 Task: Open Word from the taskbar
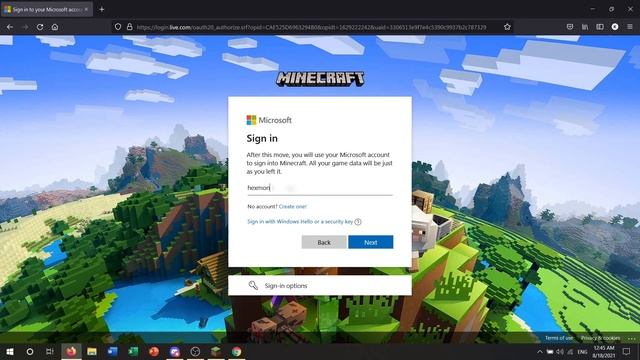113,351
